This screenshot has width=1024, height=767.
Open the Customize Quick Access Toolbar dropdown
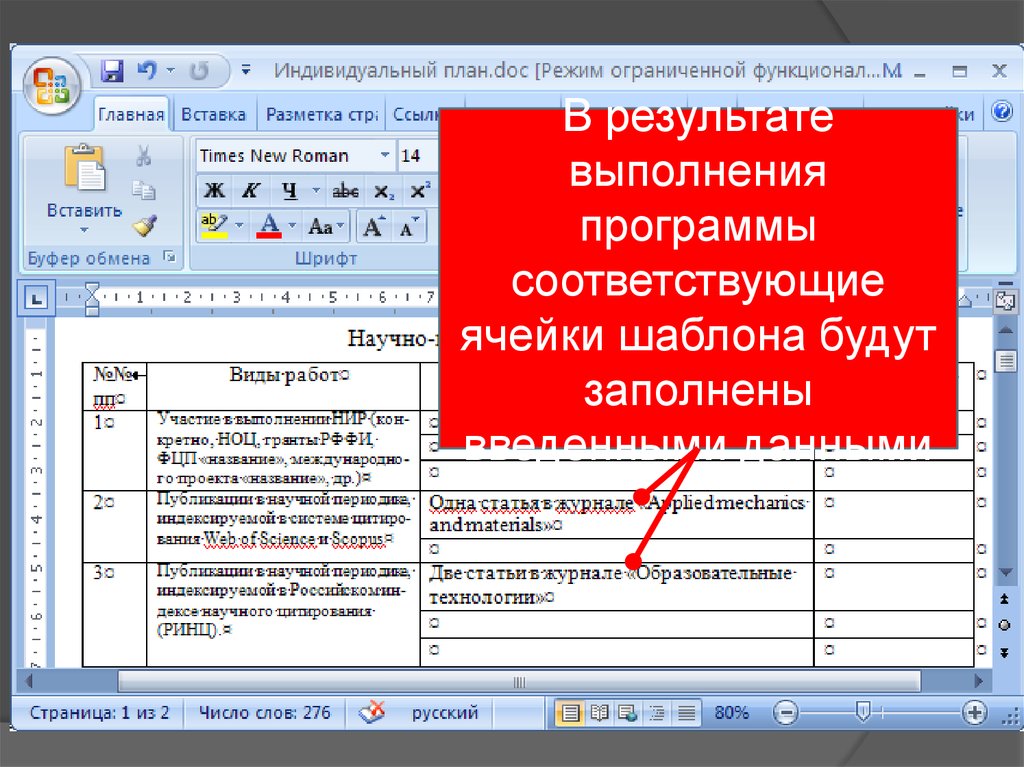point(246,72)
